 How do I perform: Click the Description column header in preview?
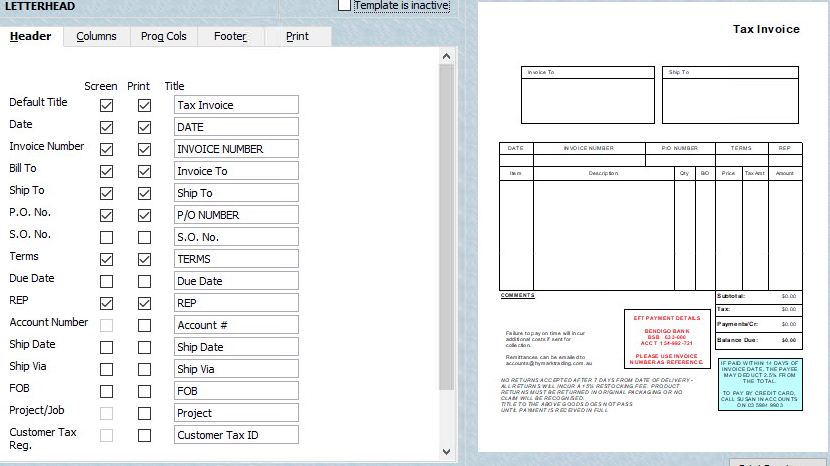coord(603,173)
